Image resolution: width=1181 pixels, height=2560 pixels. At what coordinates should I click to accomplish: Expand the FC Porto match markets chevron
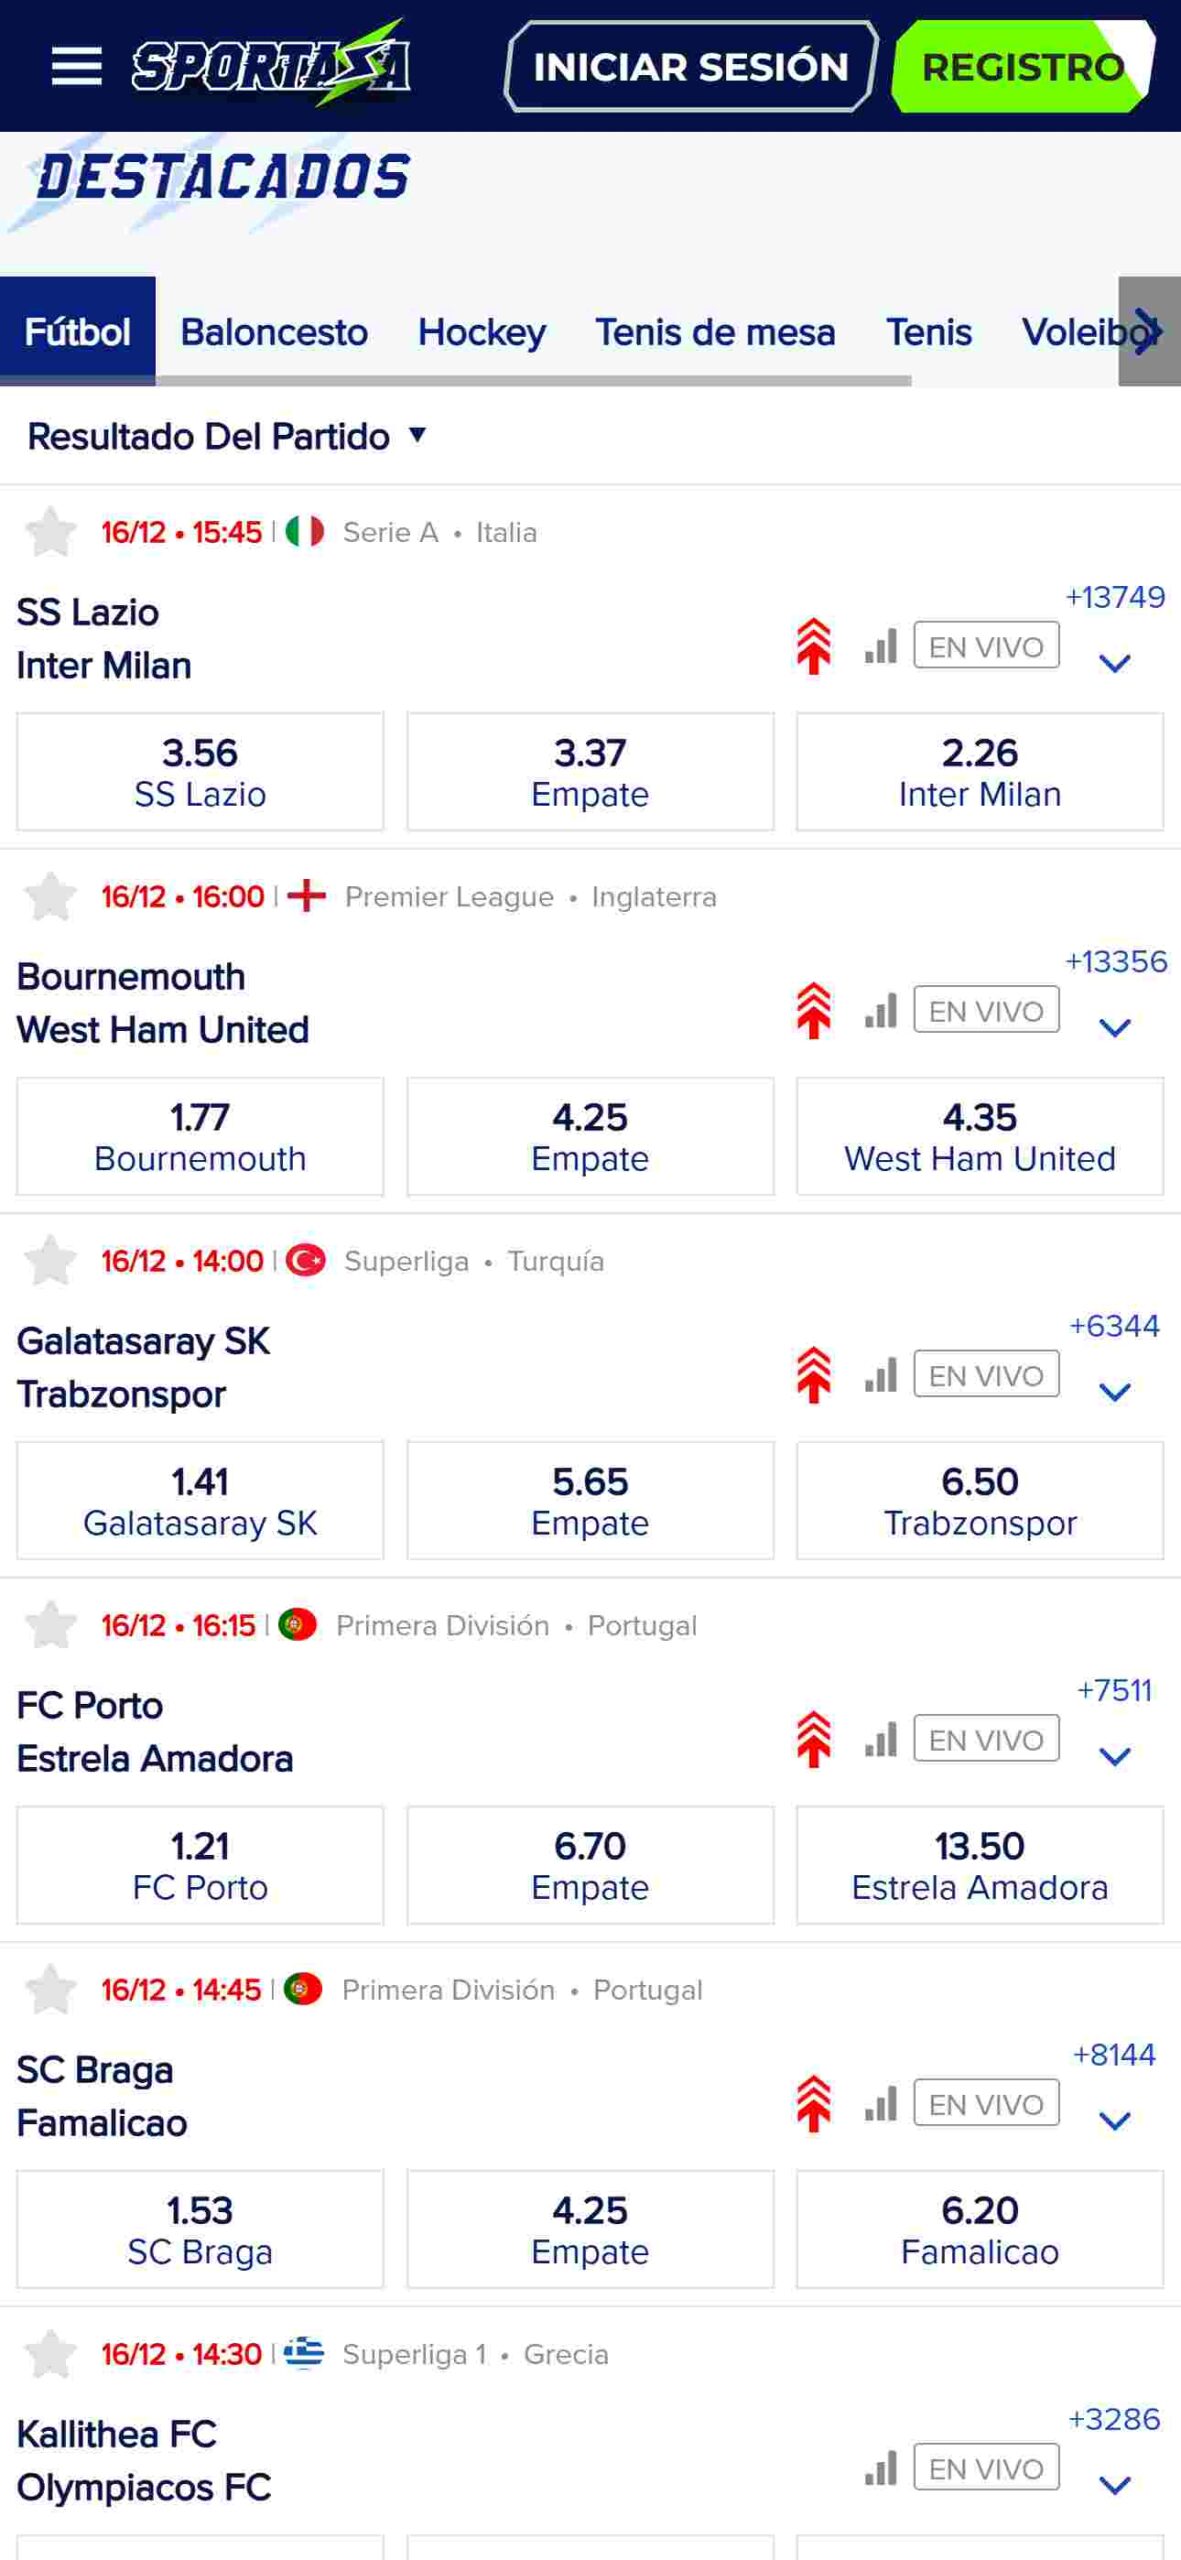[x=1115, y=1756]
